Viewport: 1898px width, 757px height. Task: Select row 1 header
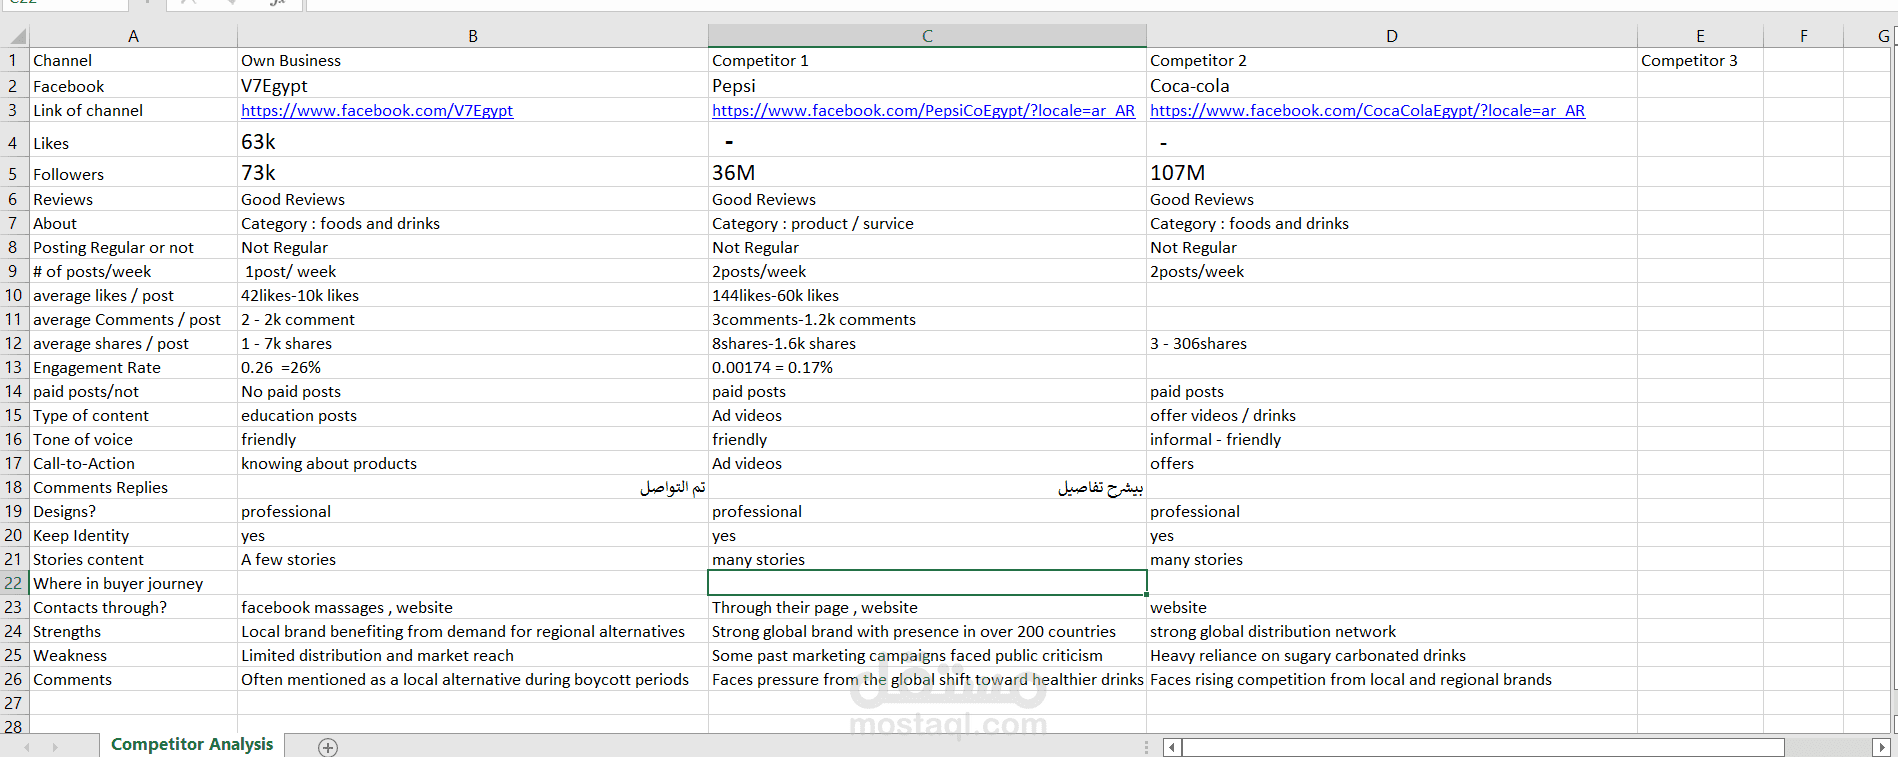(14, 60)
